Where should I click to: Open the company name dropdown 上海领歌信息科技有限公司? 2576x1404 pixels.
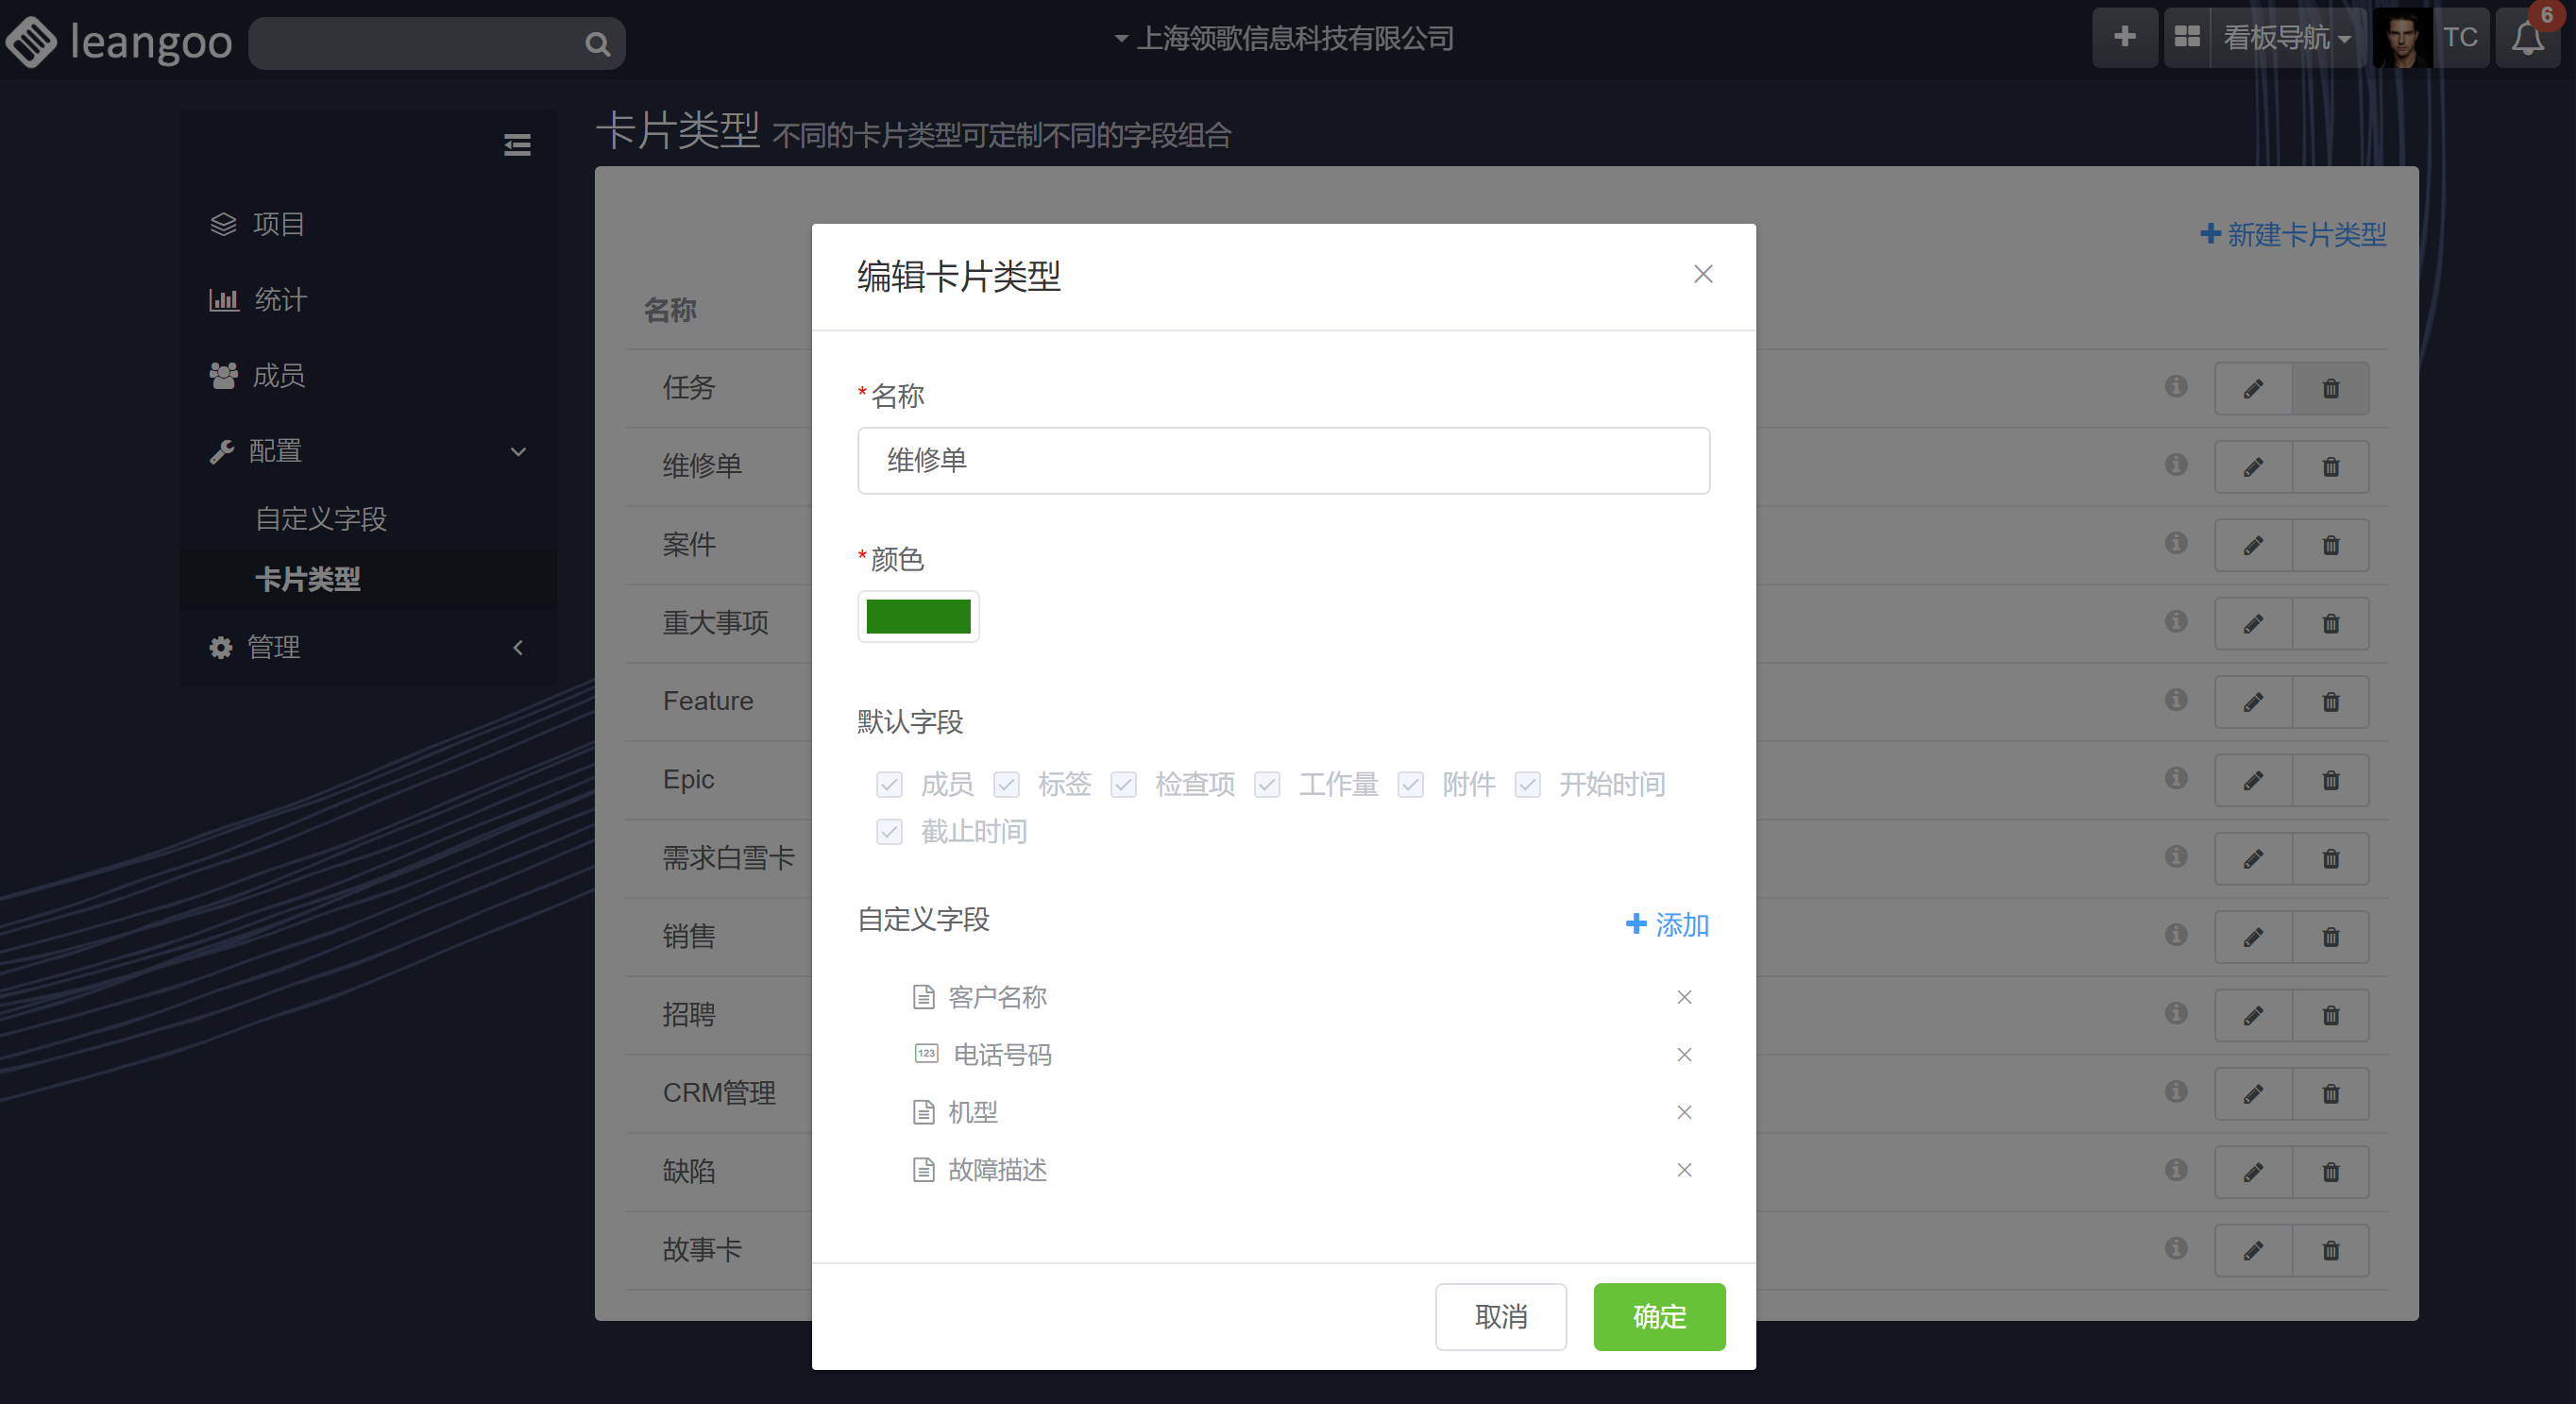[x=1284, y=38]
